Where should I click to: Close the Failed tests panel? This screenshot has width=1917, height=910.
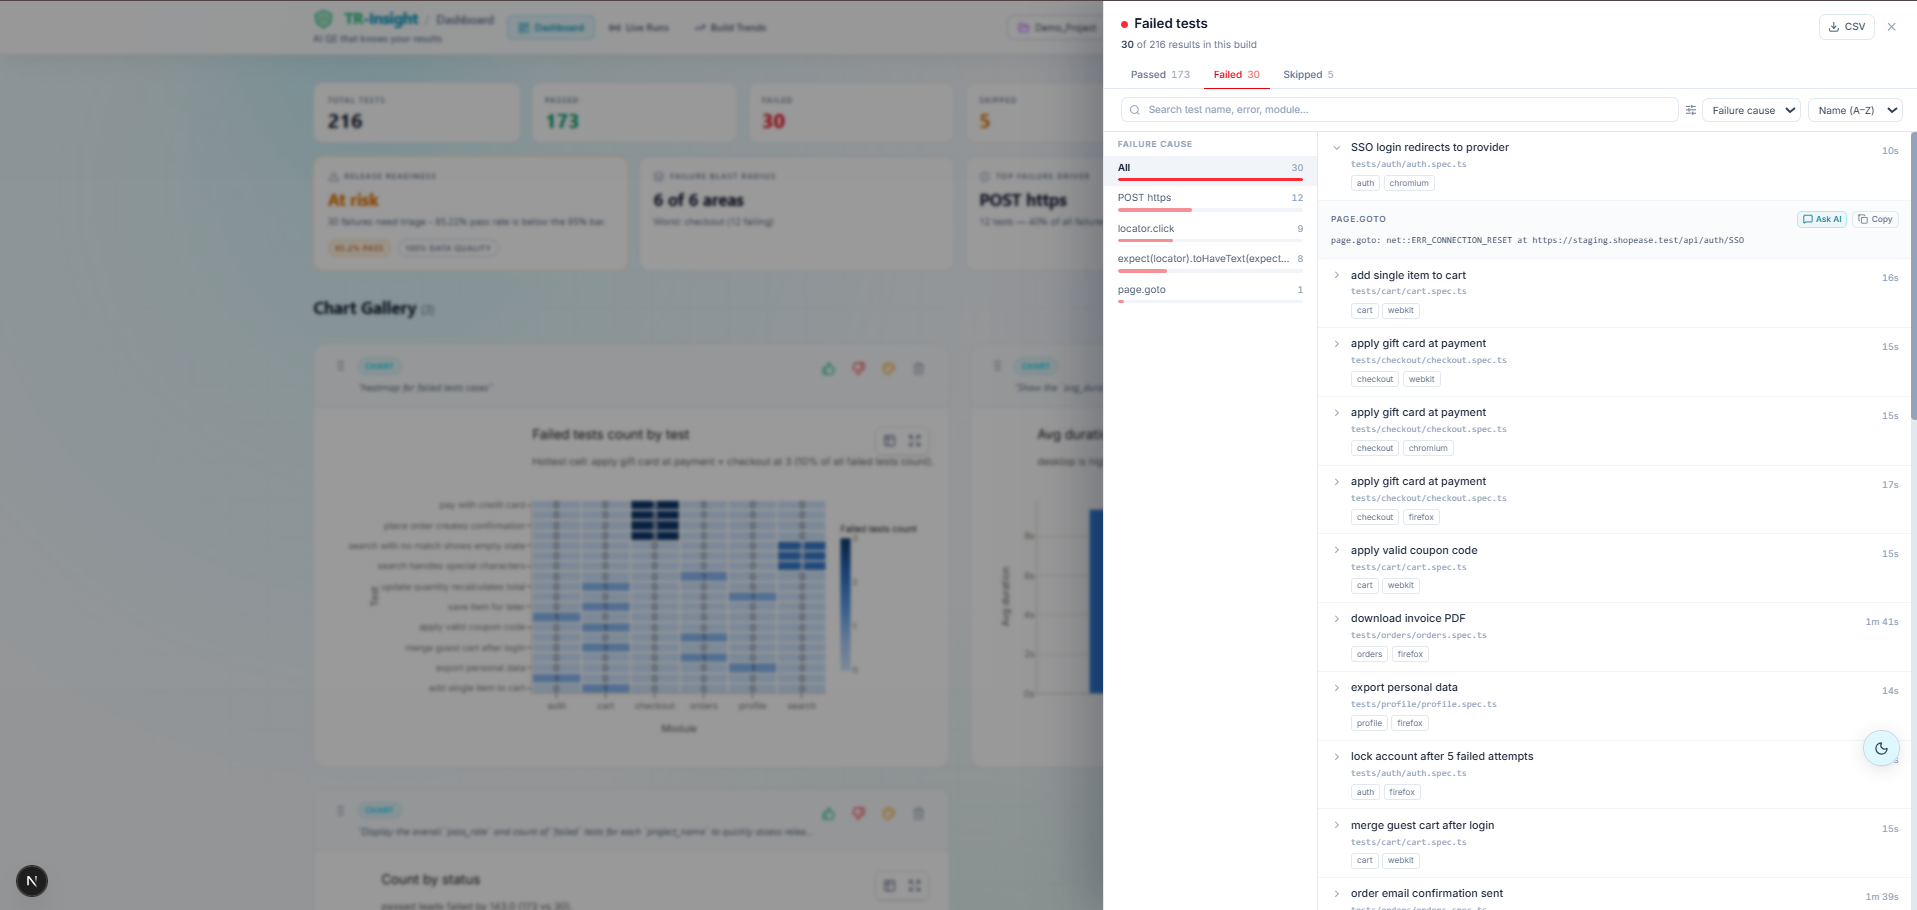1891,27
